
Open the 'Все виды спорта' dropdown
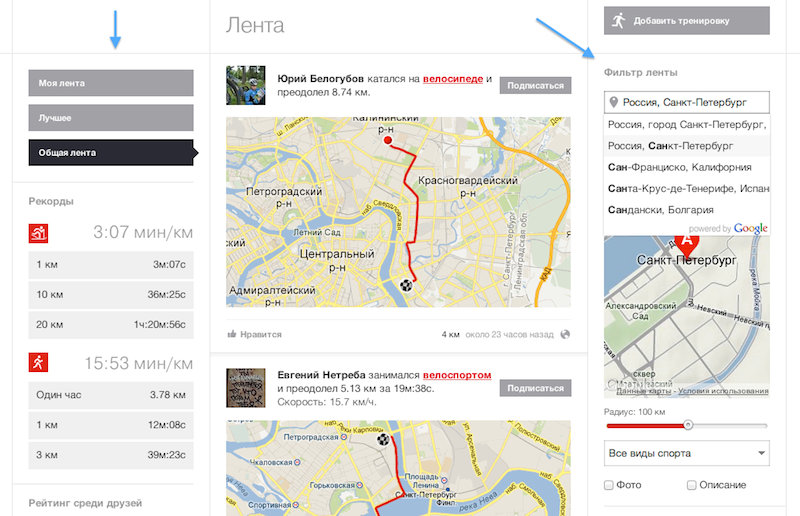[687, 454]
